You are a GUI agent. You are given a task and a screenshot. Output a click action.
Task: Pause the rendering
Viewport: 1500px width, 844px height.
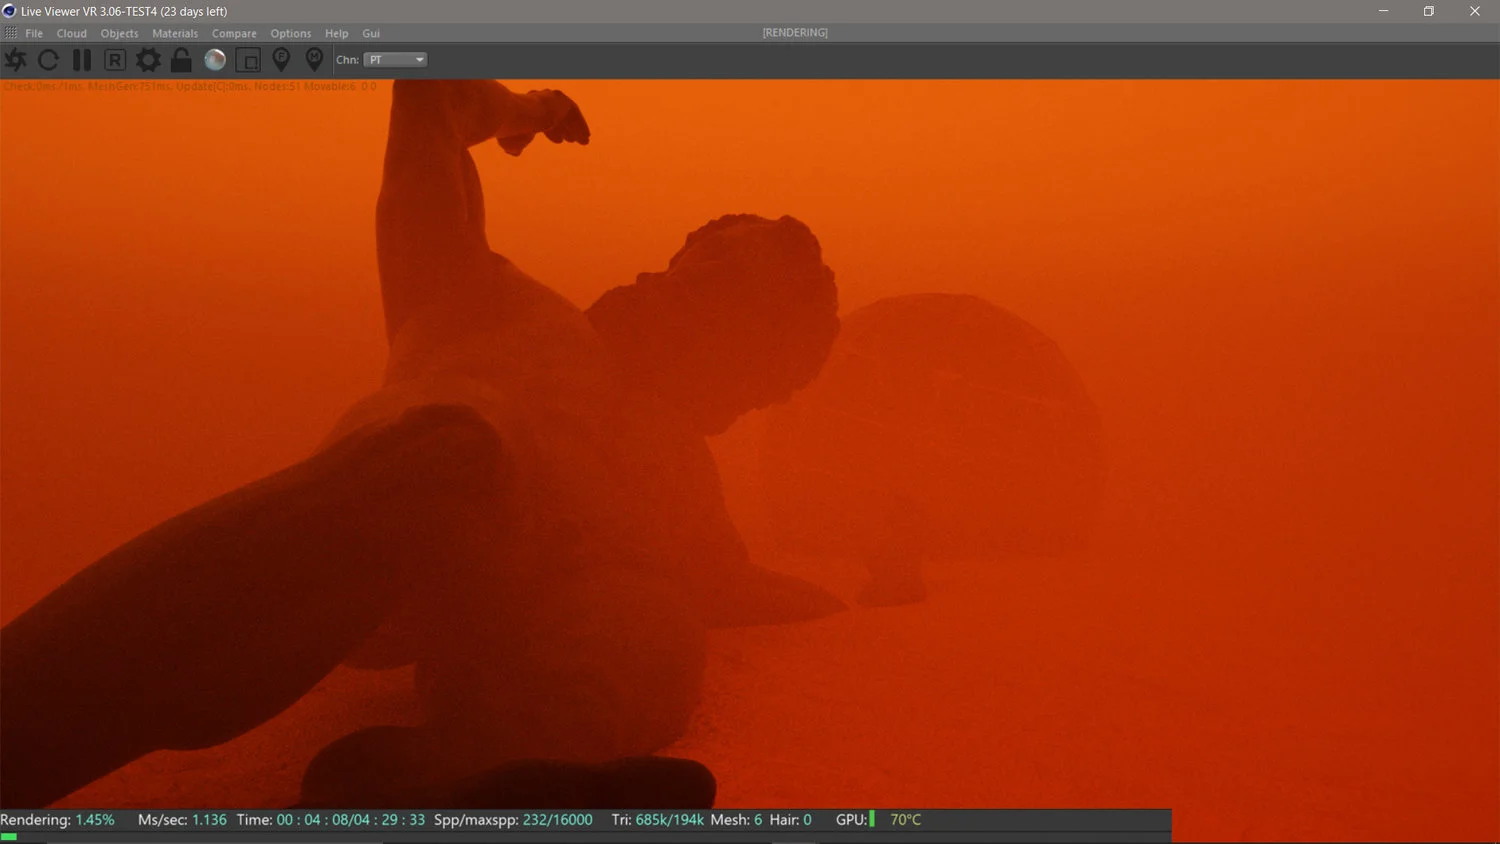tap(82, 60)
